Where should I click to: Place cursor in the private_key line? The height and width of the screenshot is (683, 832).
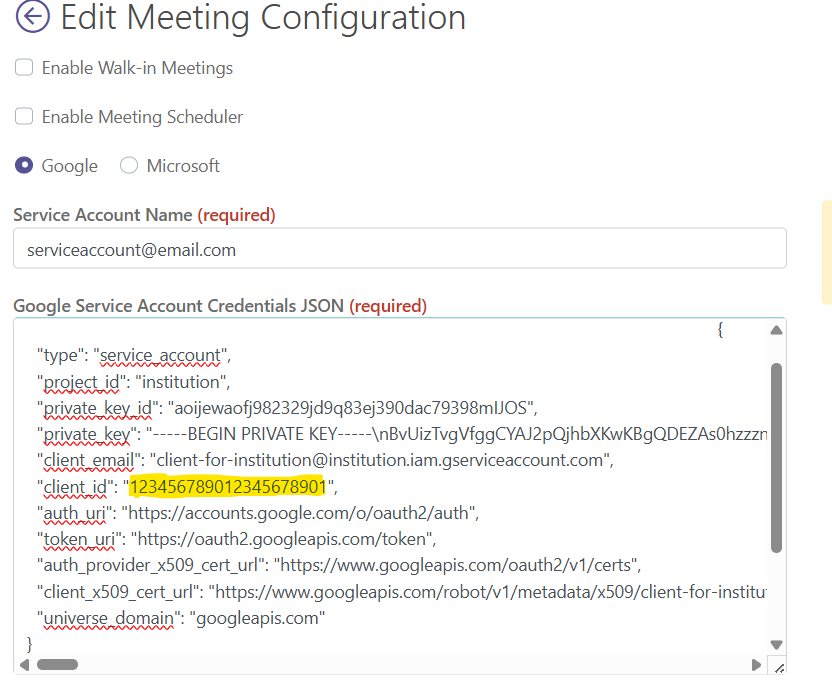tap(402, 434)
